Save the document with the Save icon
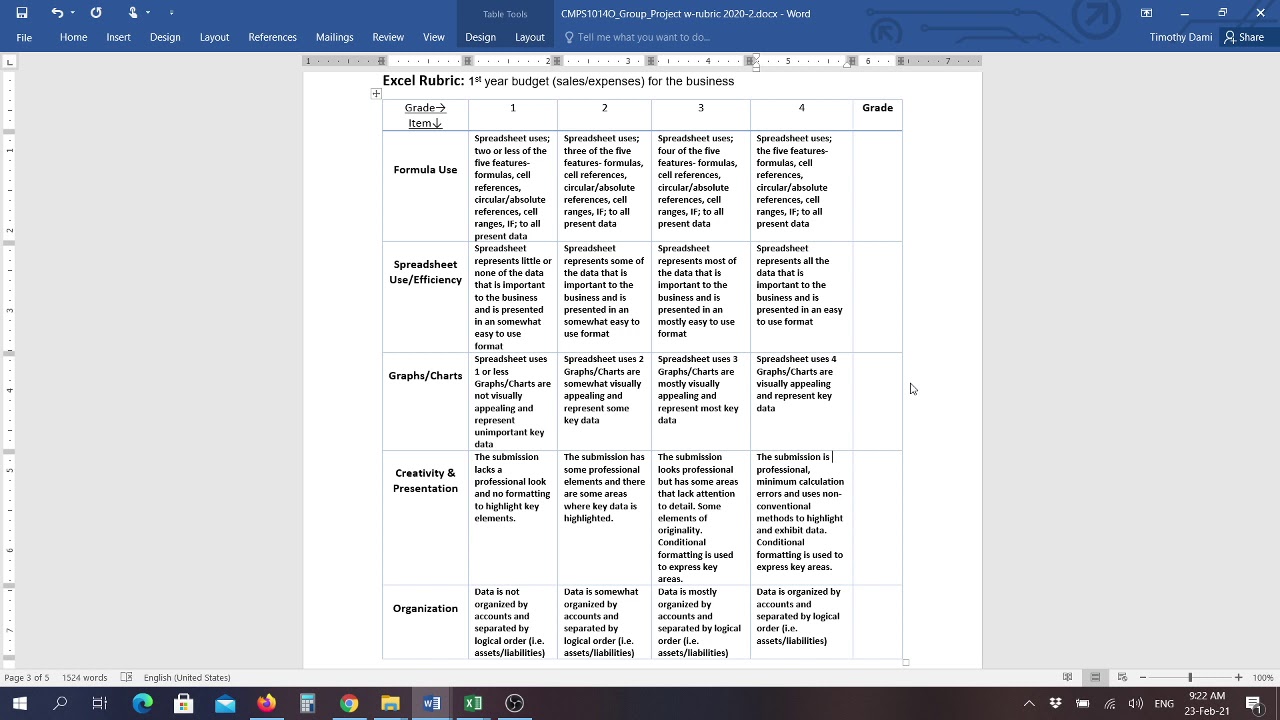Viewport: 1280px width, 720px height. coord(22,13)
